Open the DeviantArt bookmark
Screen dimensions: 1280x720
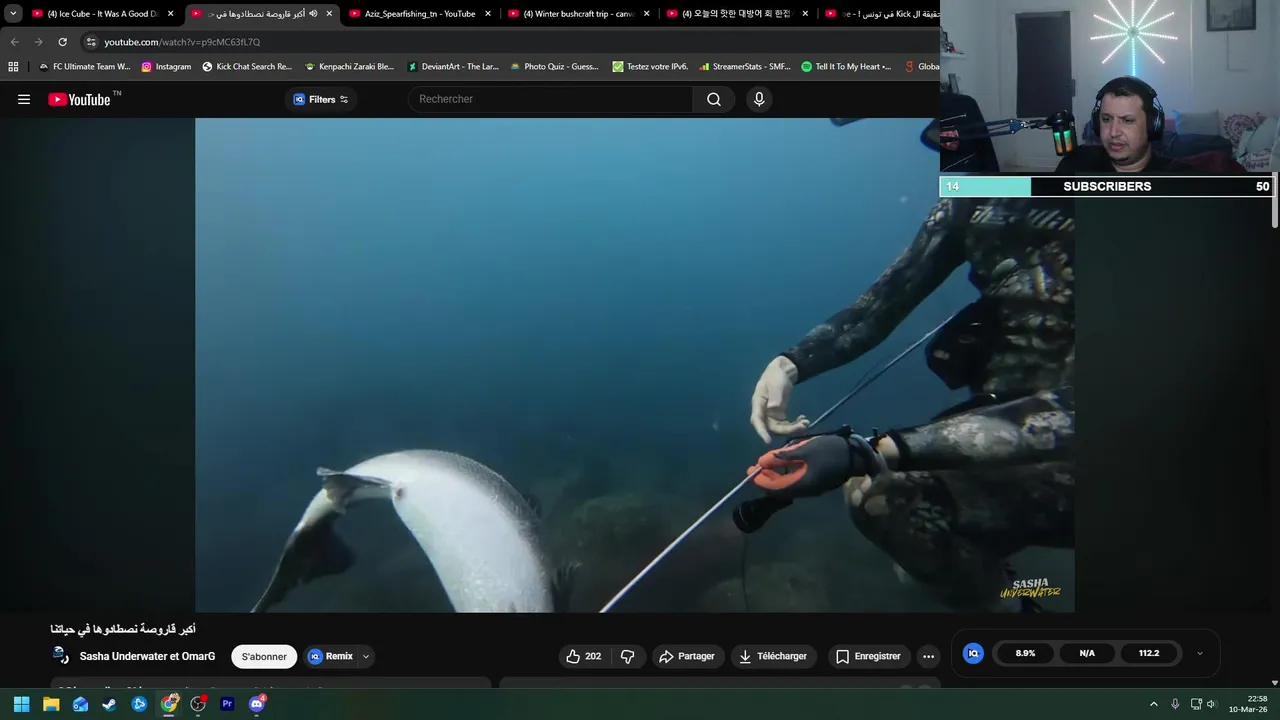point(453,67)
